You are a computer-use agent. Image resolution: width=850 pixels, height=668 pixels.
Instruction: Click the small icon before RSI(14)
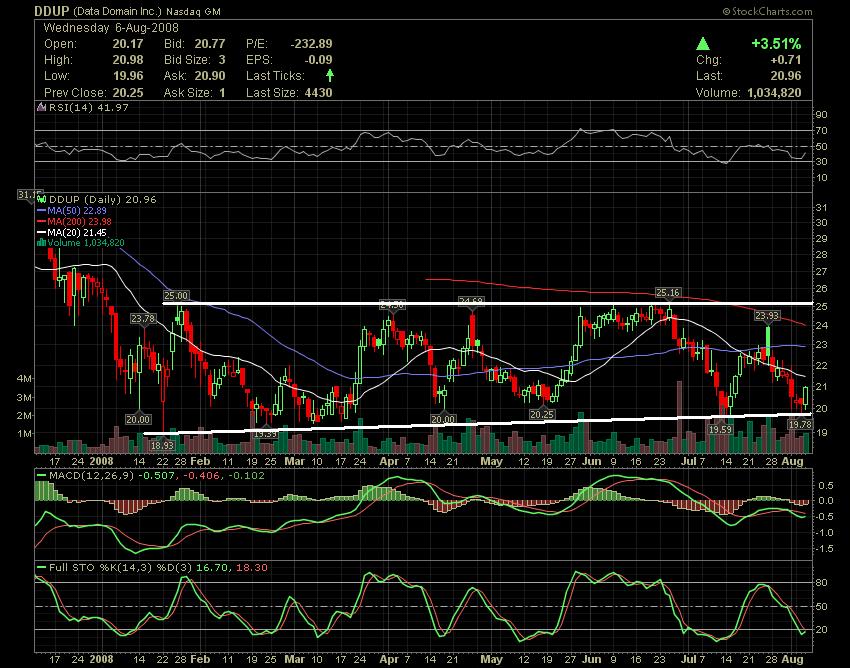[x=41, y=107]
